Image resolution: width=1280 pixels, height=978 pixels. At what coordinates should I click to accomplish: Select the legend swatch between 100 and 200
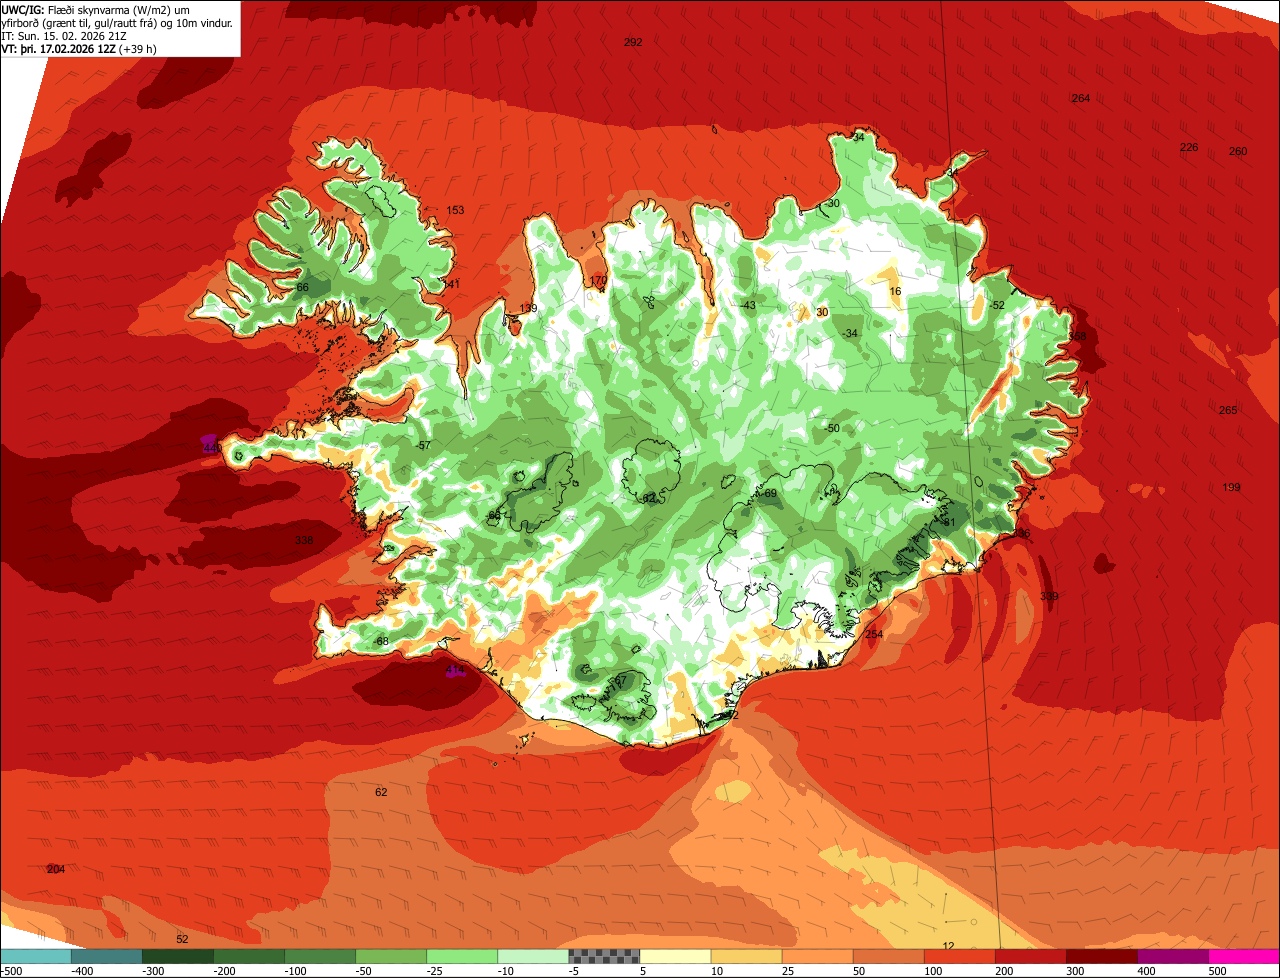point(959,956)
